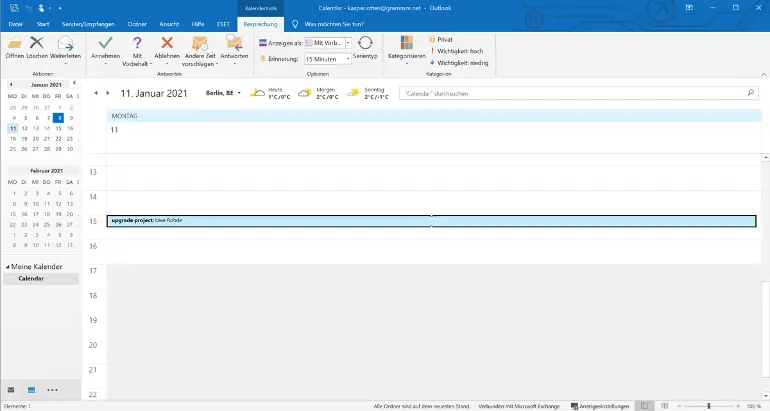Toggle the Privat lock option
This screenshot has width=770, height=411.
(x=445, y=39)
